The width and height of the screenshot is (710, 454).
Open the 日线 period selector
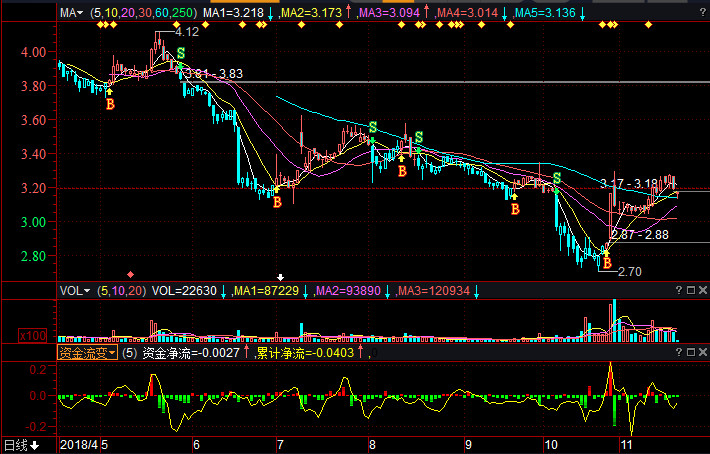click(x=21, y=445)
